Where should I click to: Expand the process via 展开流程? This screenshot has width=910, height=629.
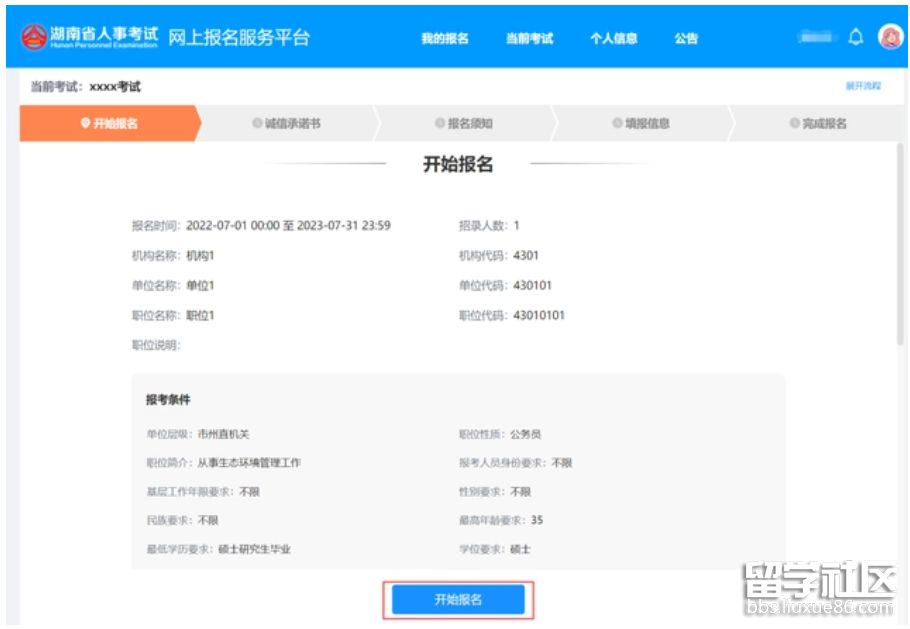[863, 87]
